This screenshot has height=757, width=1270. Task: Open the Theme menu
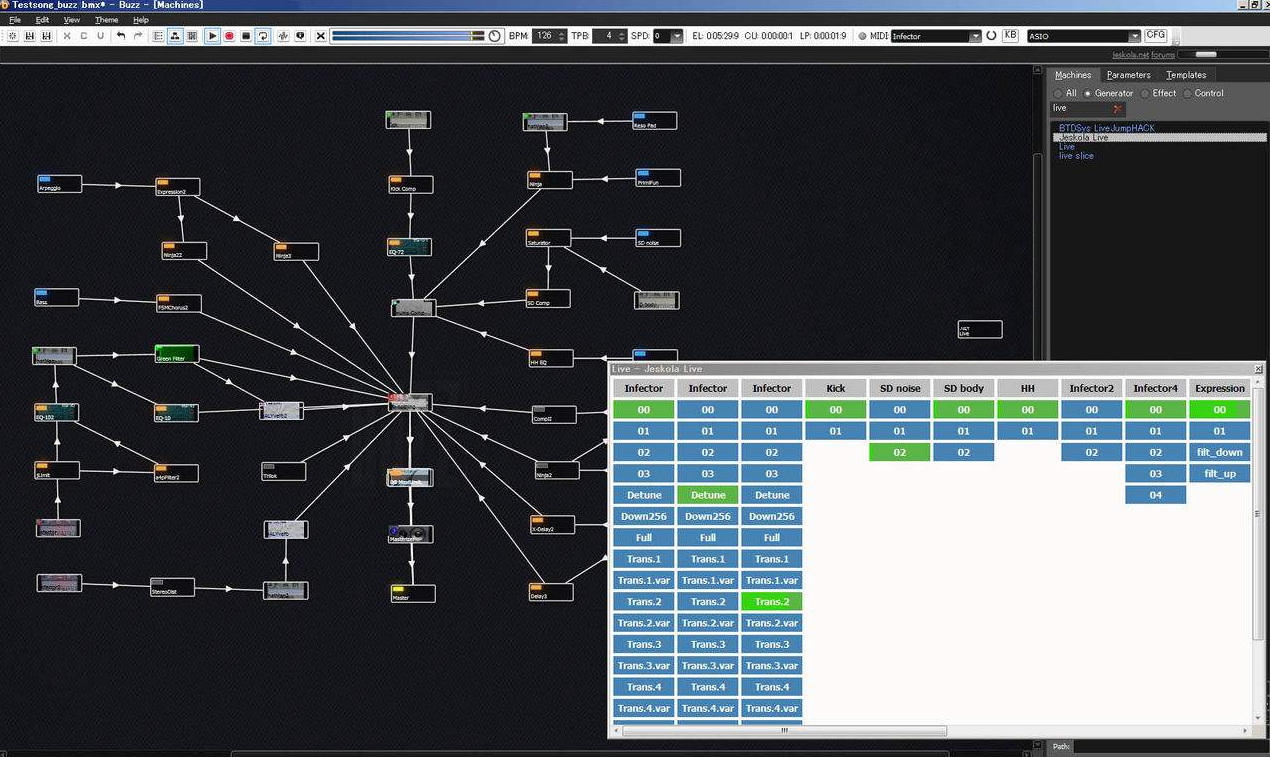(106, 20)
